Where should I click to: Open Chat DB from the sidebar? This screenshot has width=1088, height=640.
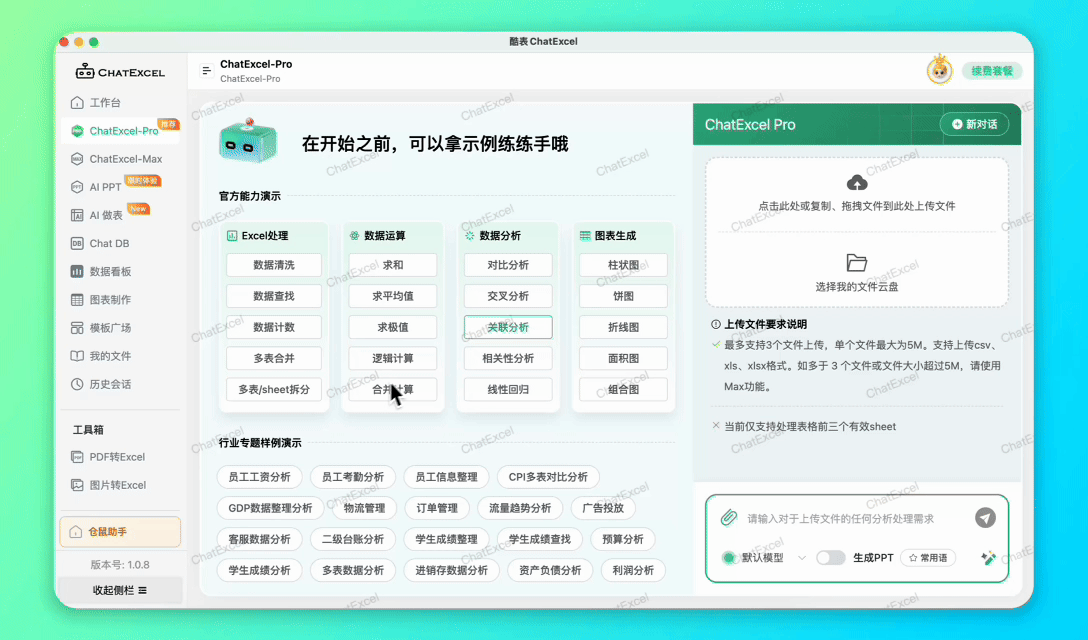(x=105, y=242)
